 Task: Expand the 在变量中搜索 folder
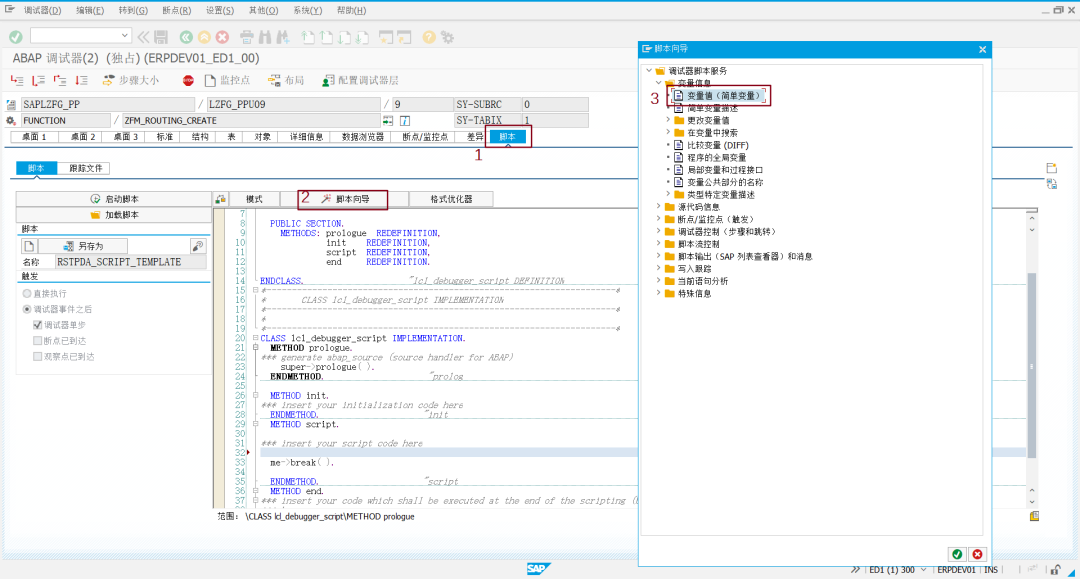click(667, 133)
